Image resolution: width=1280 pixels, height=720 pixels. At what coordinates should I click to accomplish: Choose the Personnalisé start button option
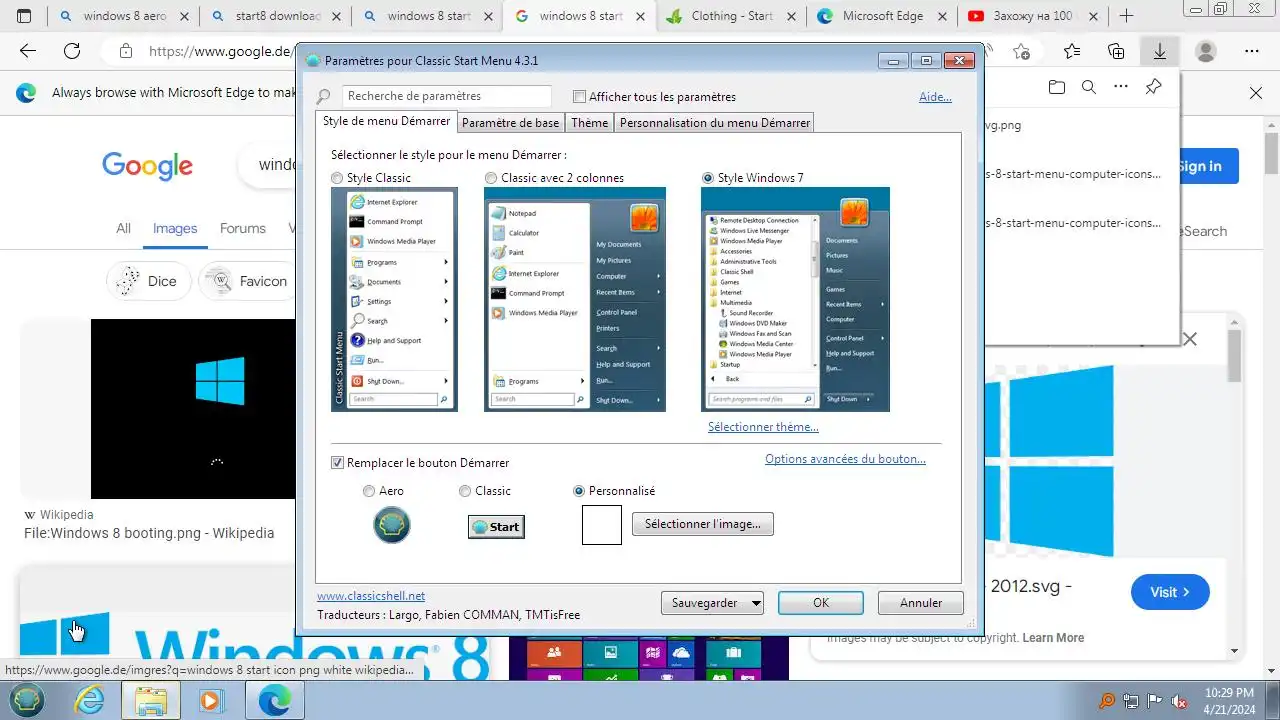[579, 491]
